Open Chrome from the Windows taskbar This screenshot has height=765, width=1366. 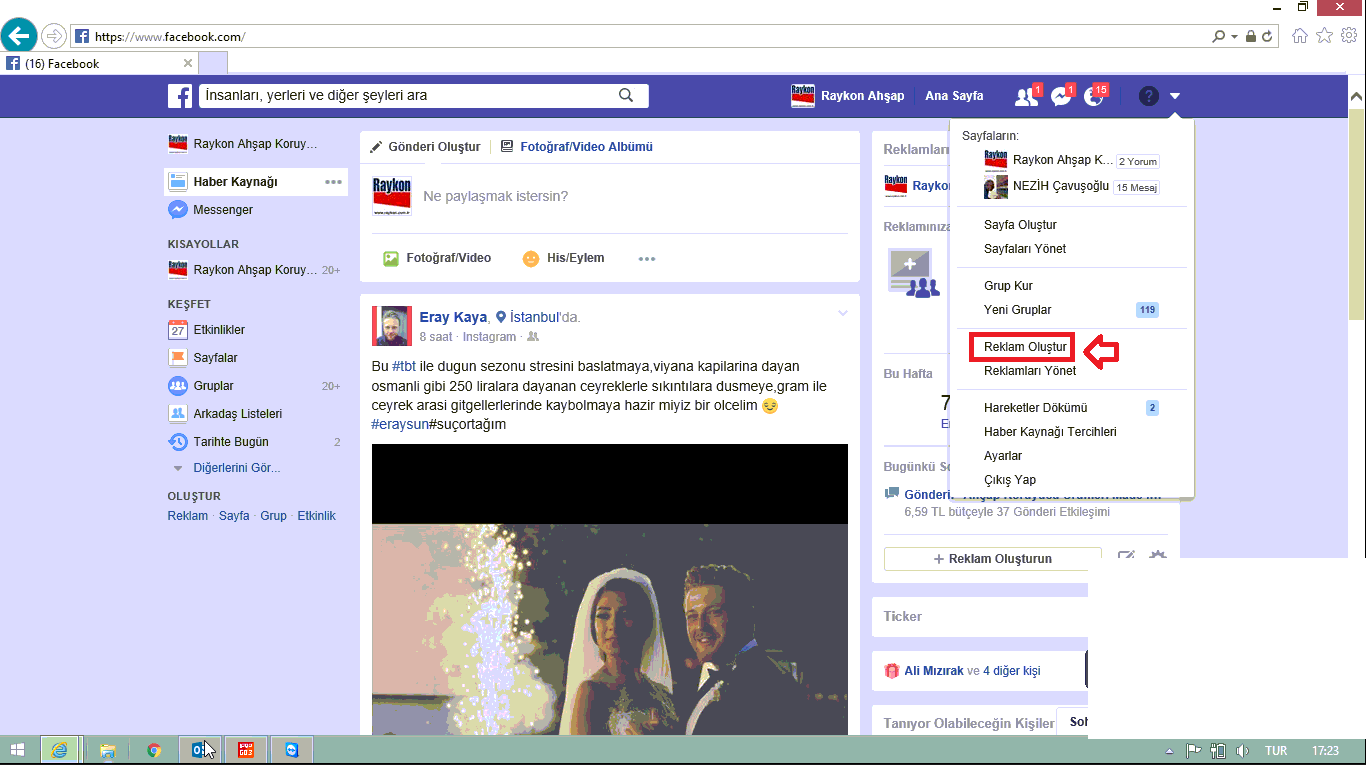coord(153,750)
